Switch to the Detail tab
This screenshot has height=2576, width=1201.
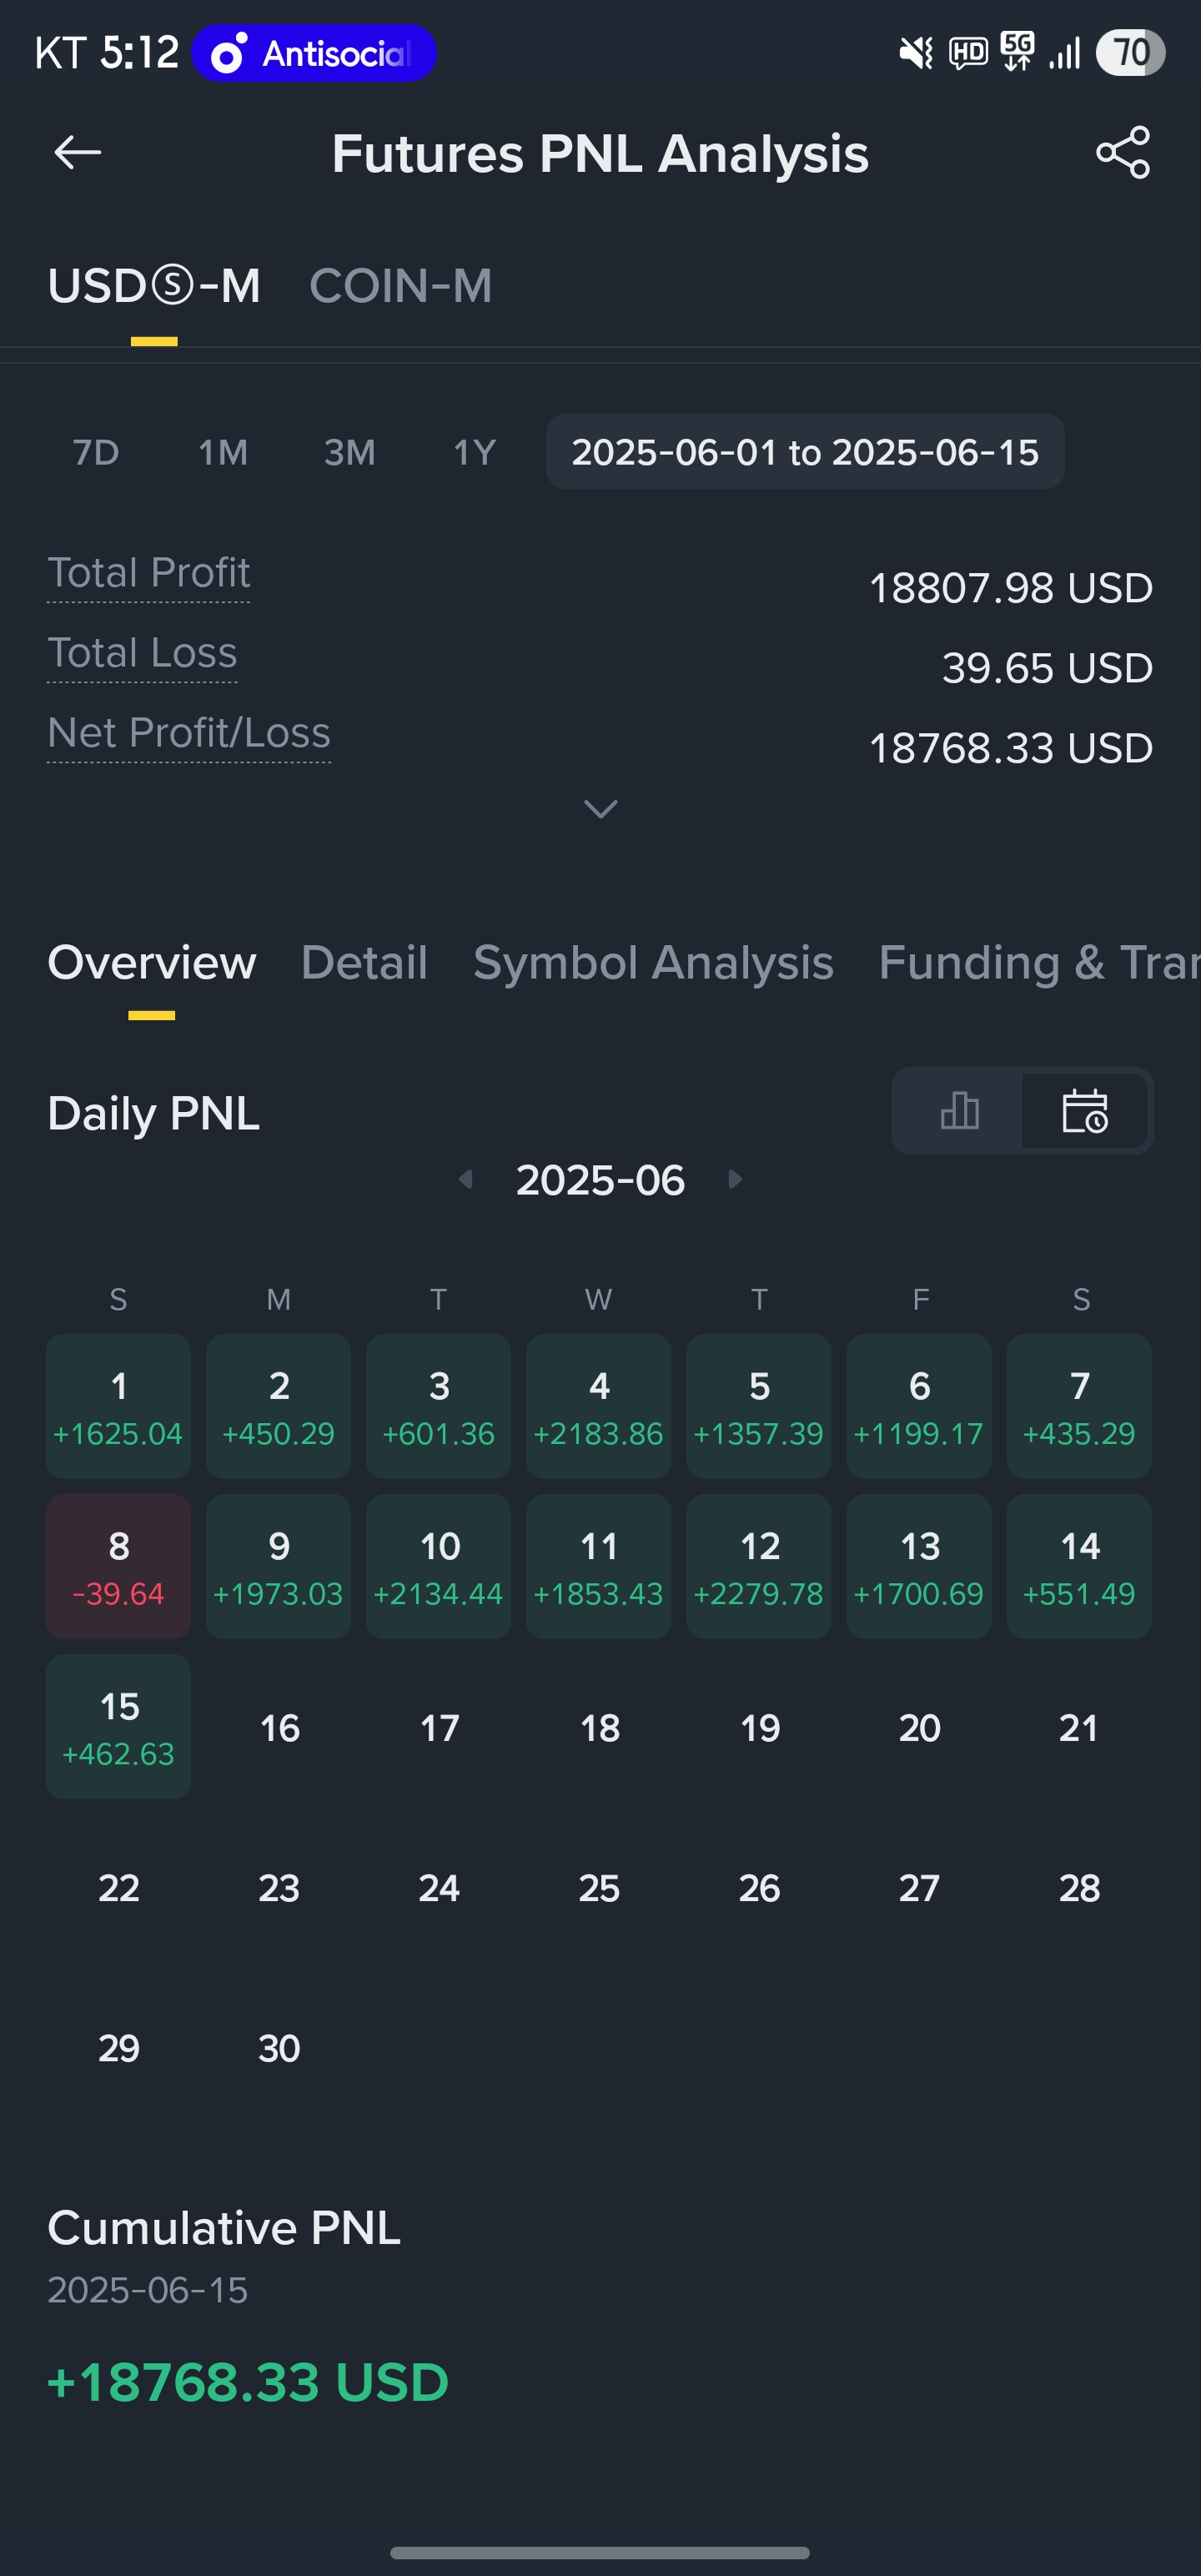pyautogui.click(x=364, y=963)
